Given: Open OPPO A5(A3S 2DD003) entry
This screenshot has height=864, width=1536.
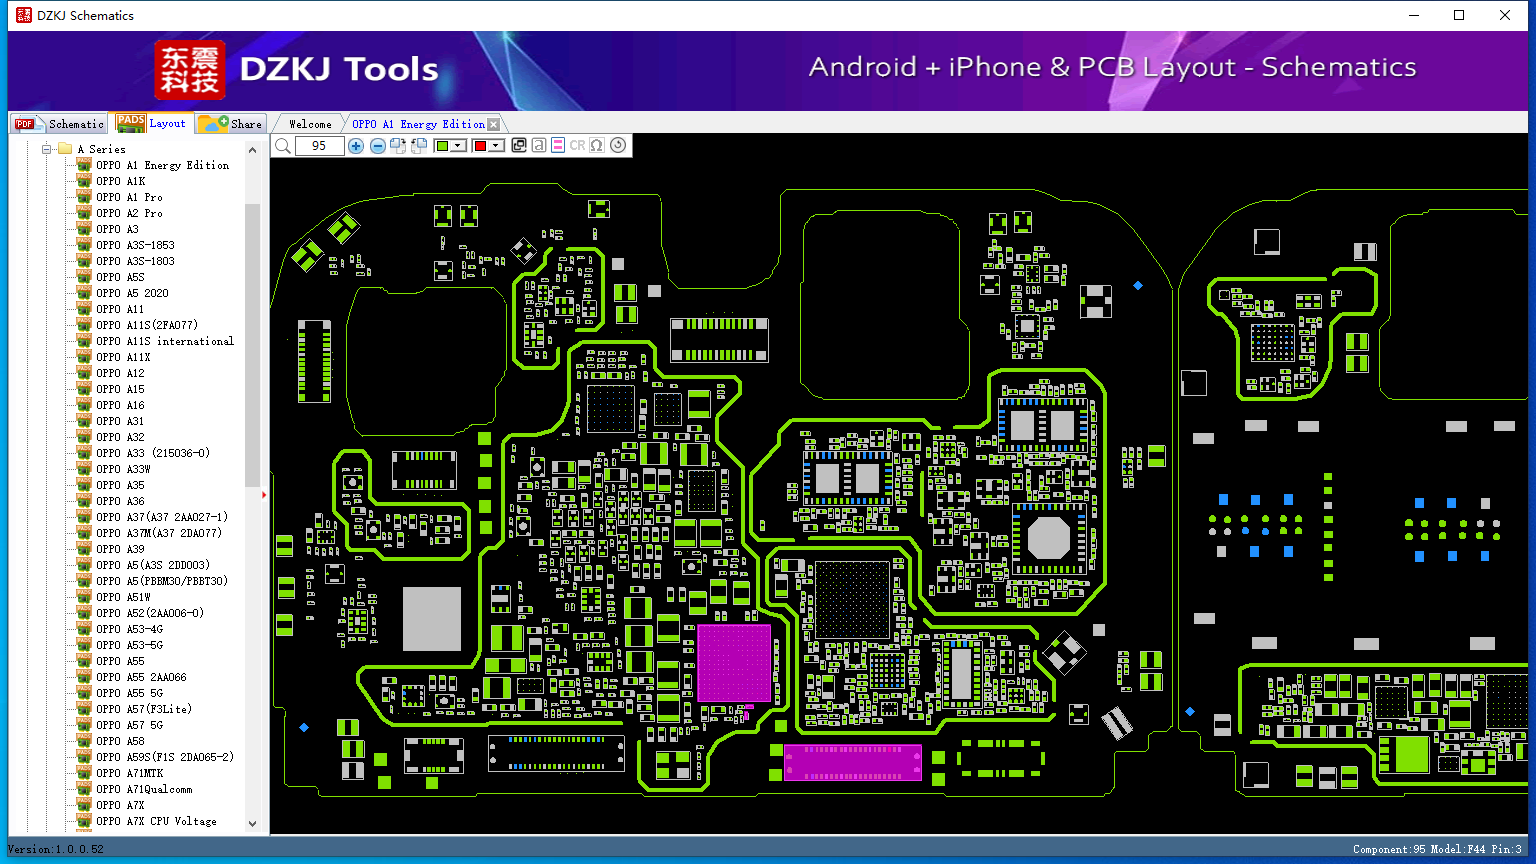Looking at the screenshot, I should click(153, 565).
